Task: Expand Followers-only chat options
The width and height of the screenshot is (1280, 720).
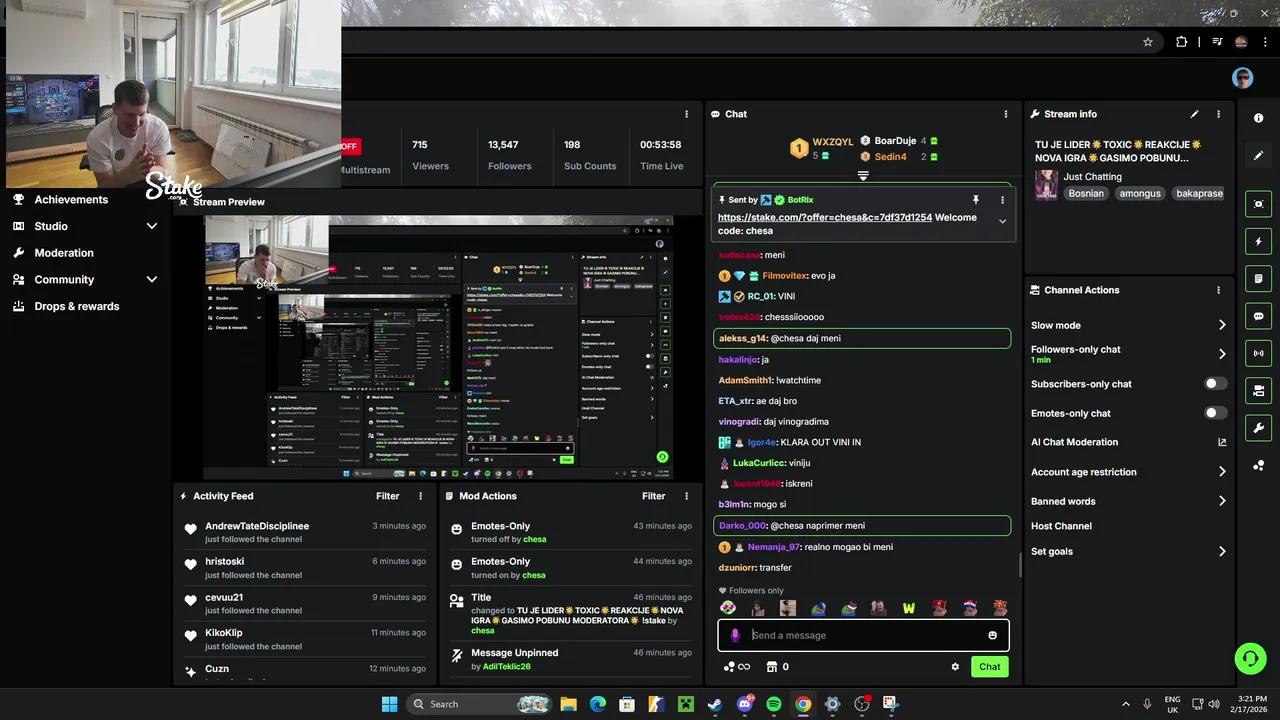Action: (x=1222, y=354)
